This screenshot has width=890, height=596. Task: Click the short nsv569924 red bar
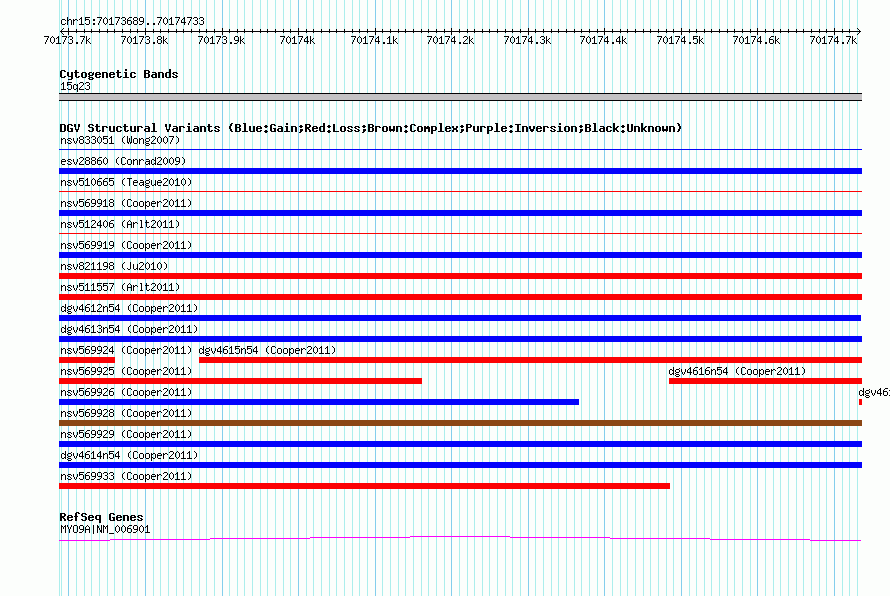(x=87, y=360)
